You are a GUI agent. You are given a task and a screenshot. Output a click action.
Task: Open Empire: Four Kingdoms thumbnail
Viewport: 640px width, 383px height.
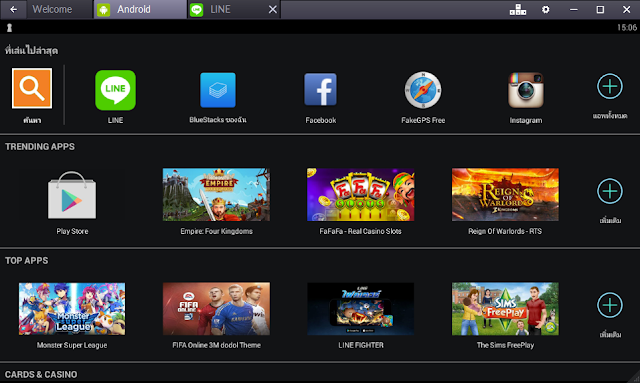point(216,194)
